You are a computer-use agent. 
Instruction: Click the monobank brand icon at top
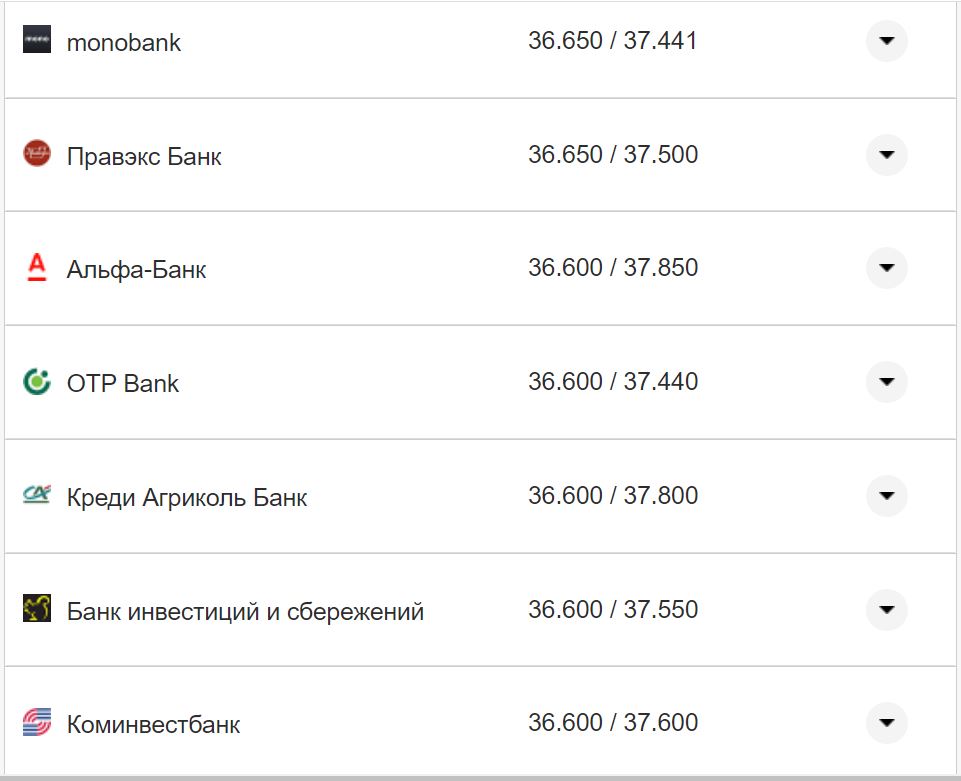[35, 42]
